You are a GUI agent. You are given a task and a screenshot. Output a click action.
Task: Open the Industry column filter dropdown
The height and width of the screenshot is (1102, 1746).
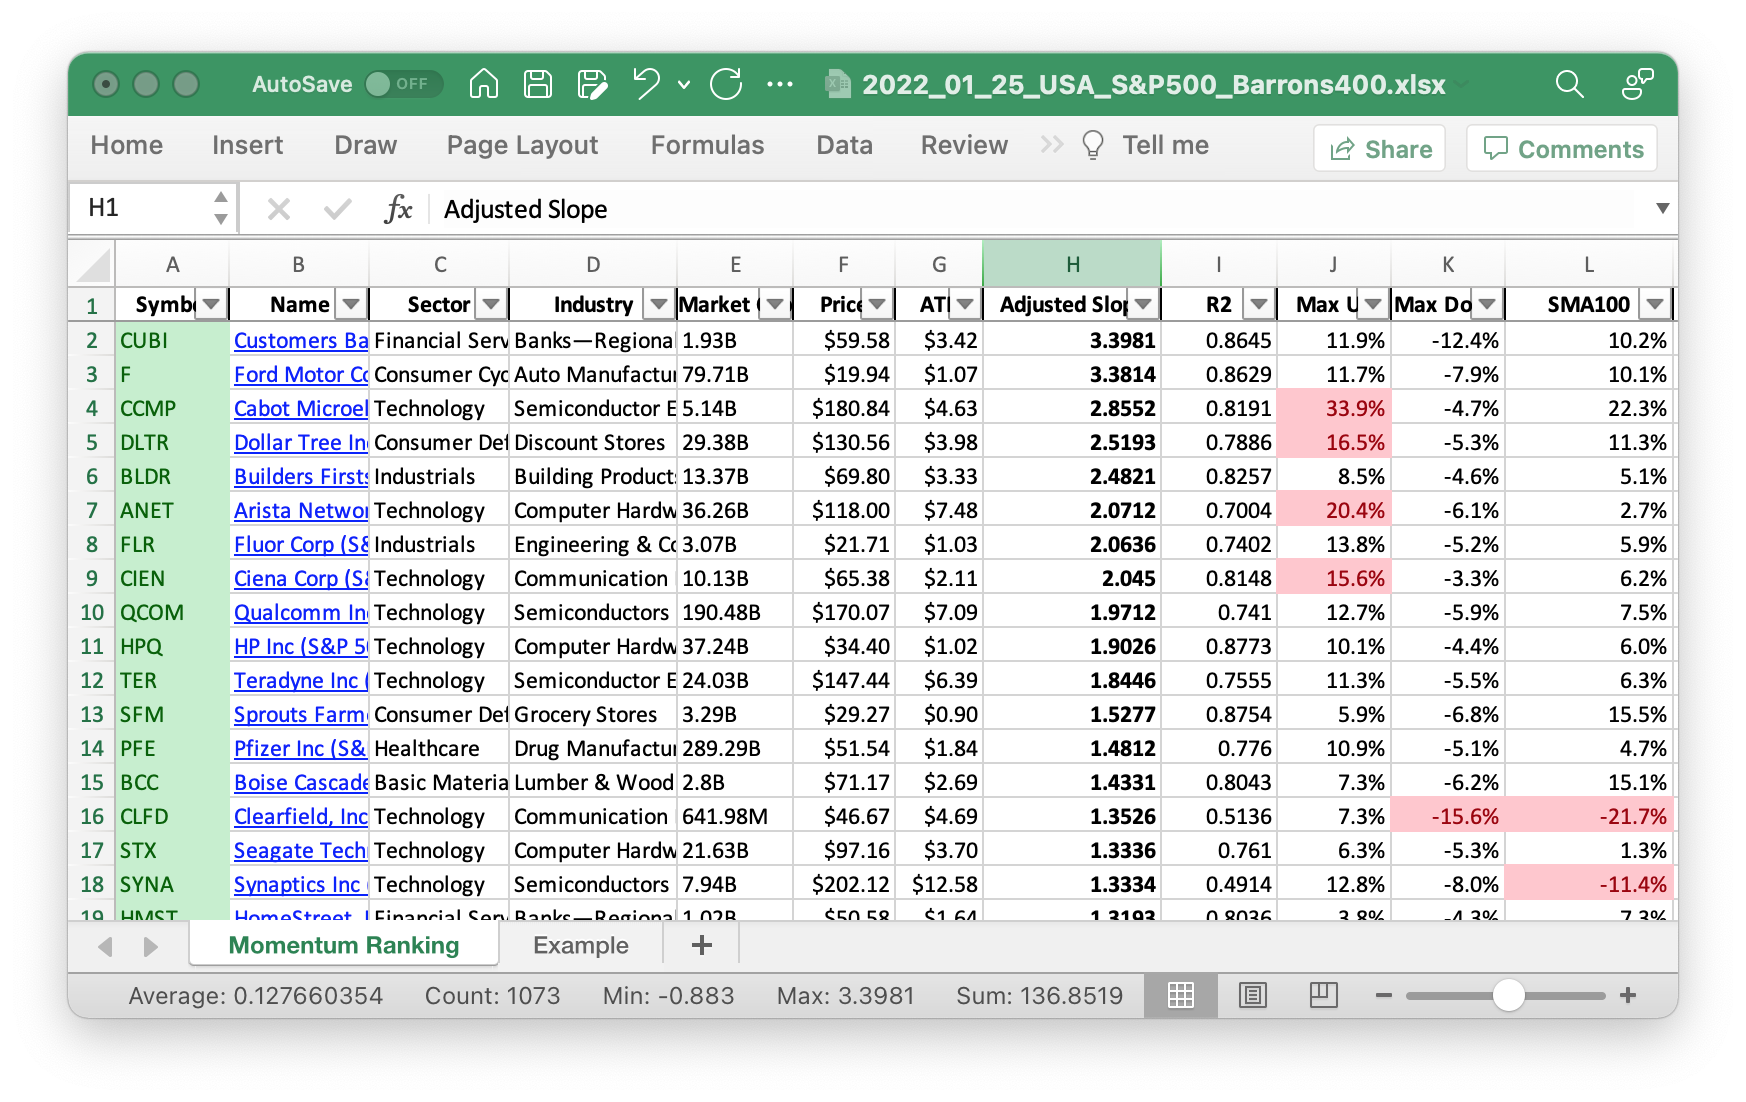coord(658,304)
